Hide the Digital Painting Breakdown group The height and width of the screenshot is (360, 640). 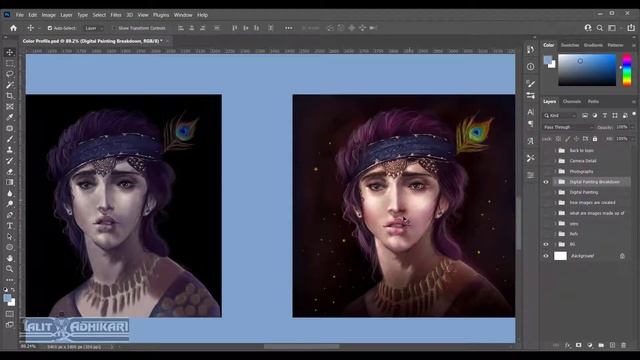(546, 182)
